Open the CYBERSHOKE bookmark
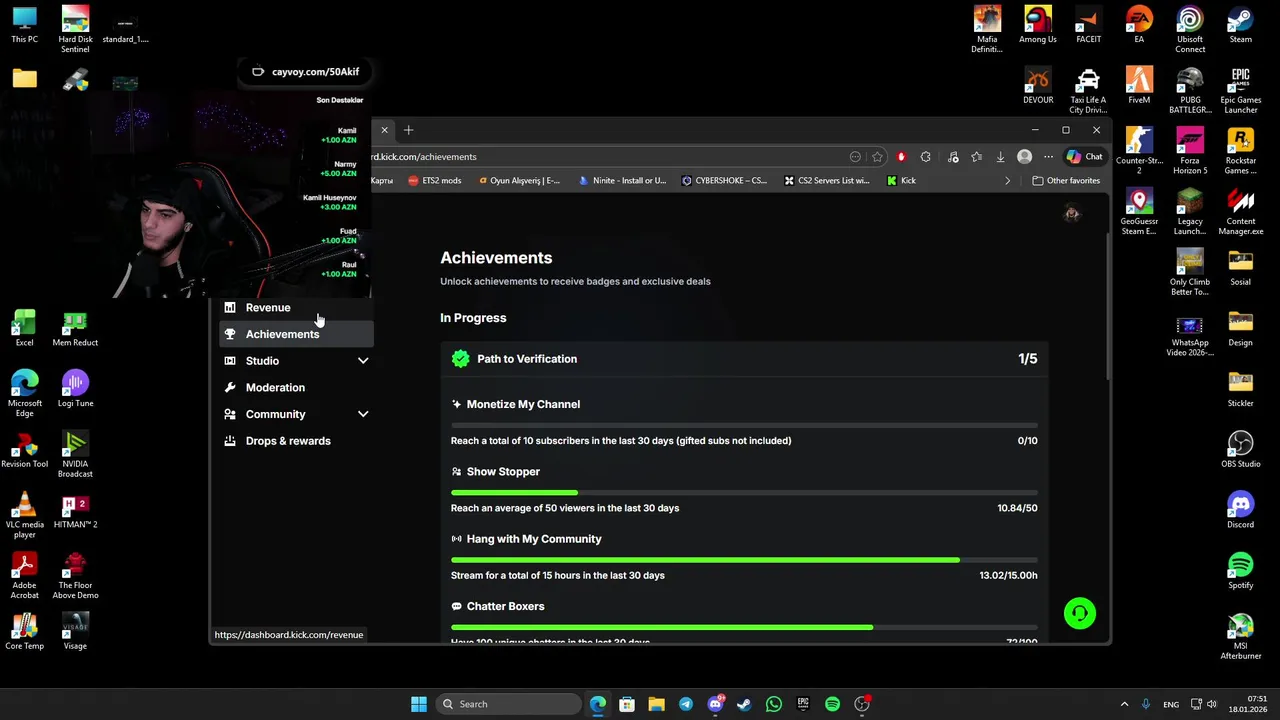This screenshot has height=720, width=1280. pos(724,181)
